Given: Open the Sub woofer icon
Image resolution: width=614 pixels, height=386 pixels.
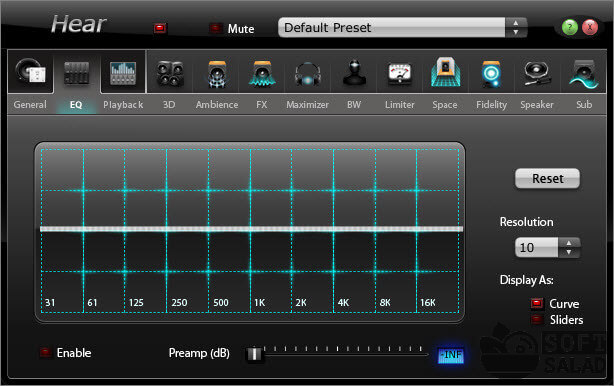Looking at the screenshot, I should (583, 74).
